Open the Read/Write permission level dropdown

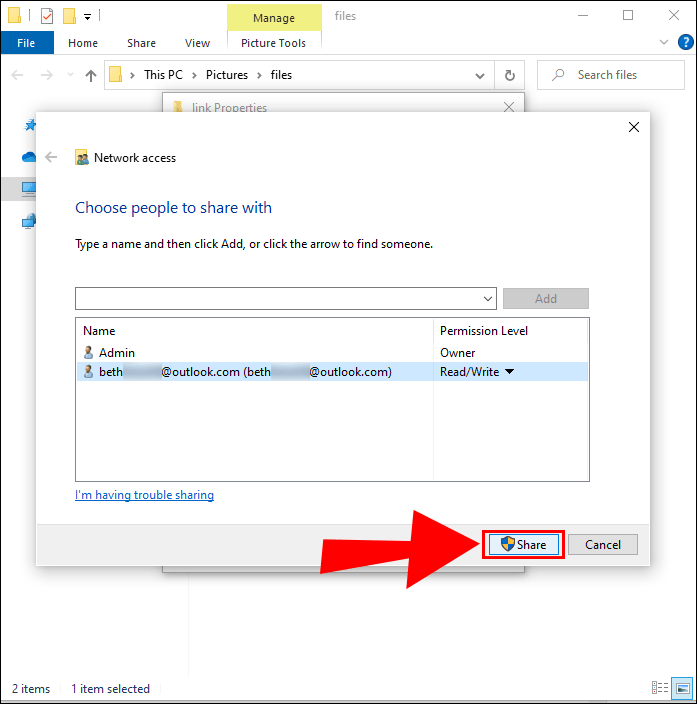[510, 372]
